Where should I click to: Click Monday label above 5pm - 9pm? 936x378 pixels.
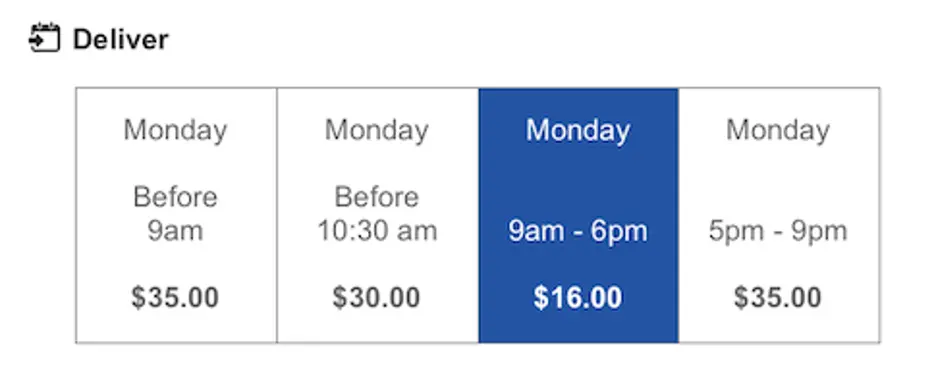(778, 131)
